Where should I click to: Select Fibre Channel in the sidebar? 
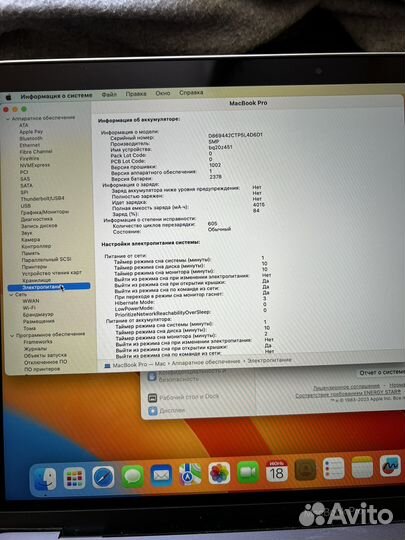(x=36, y=152)
